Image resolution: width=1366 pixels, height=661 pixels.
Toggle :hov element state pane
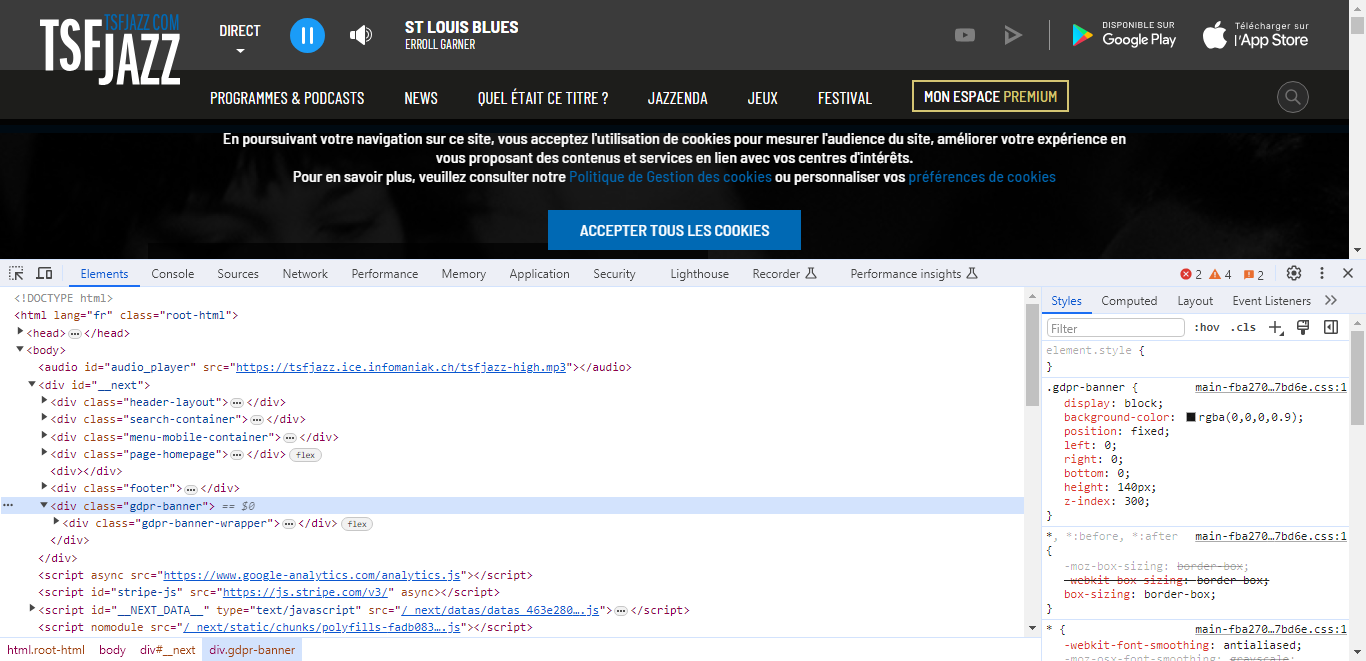point(1207,327)
